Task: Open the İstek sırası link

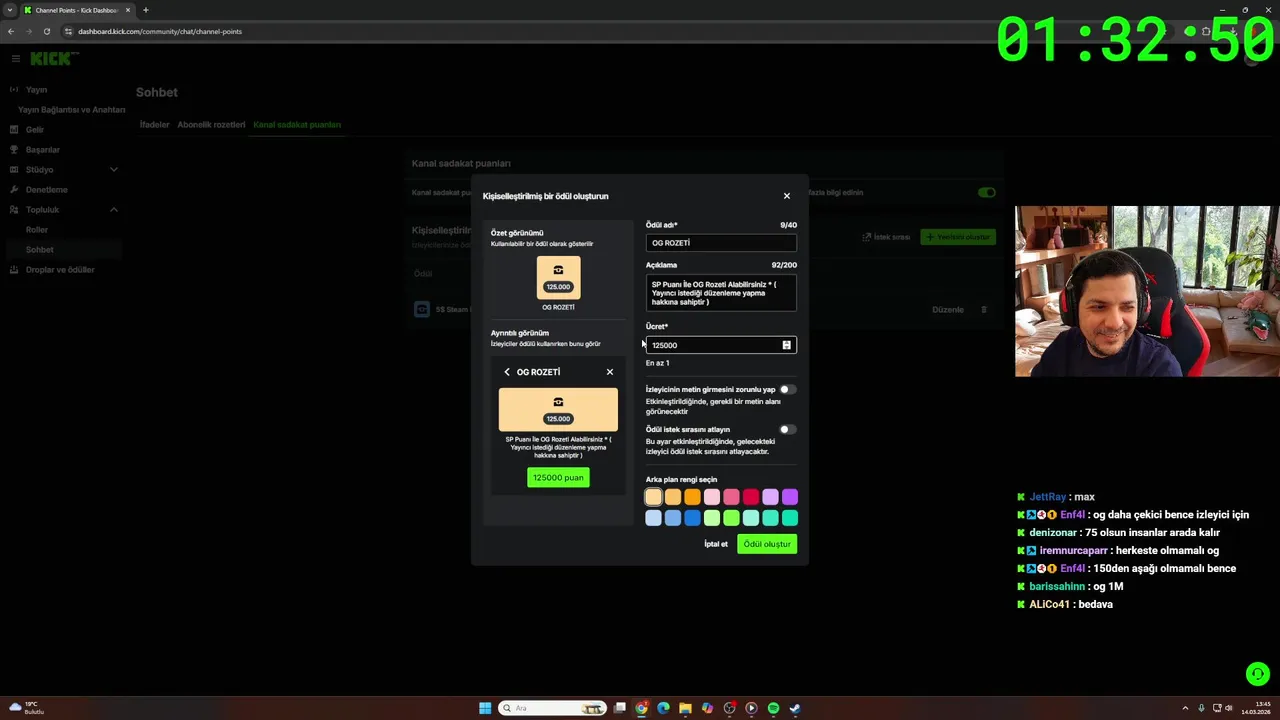Action: [886, 237]
